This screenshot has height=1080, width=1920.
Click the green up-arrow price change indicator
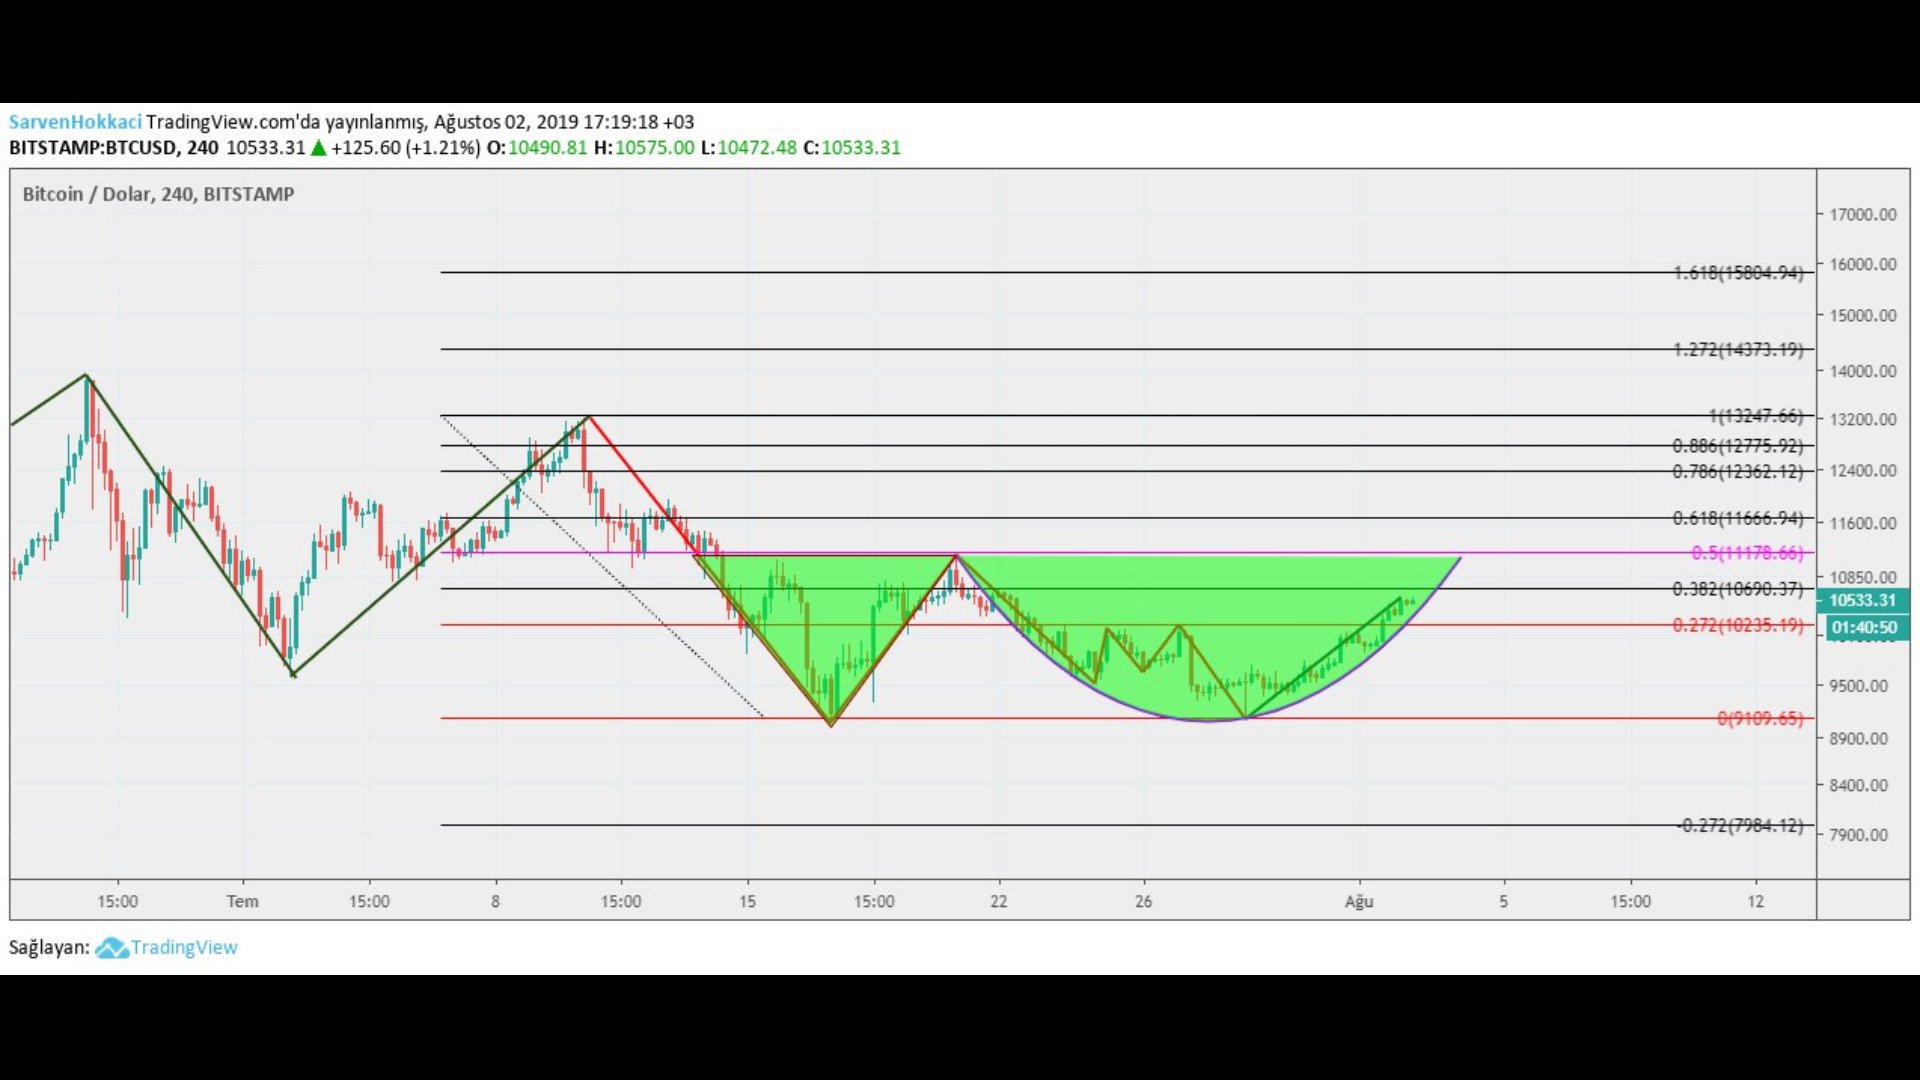click(x=318, y=148)
